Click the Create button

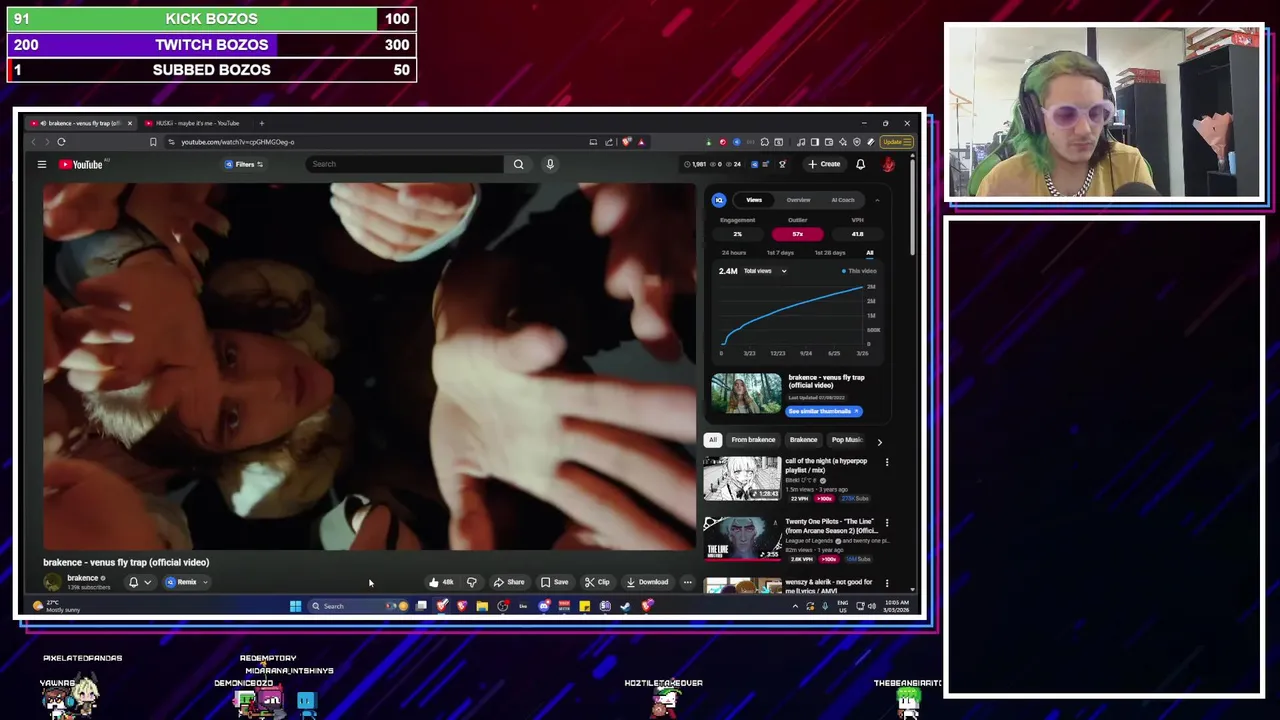pyautogui.click(x=825, y=164)
